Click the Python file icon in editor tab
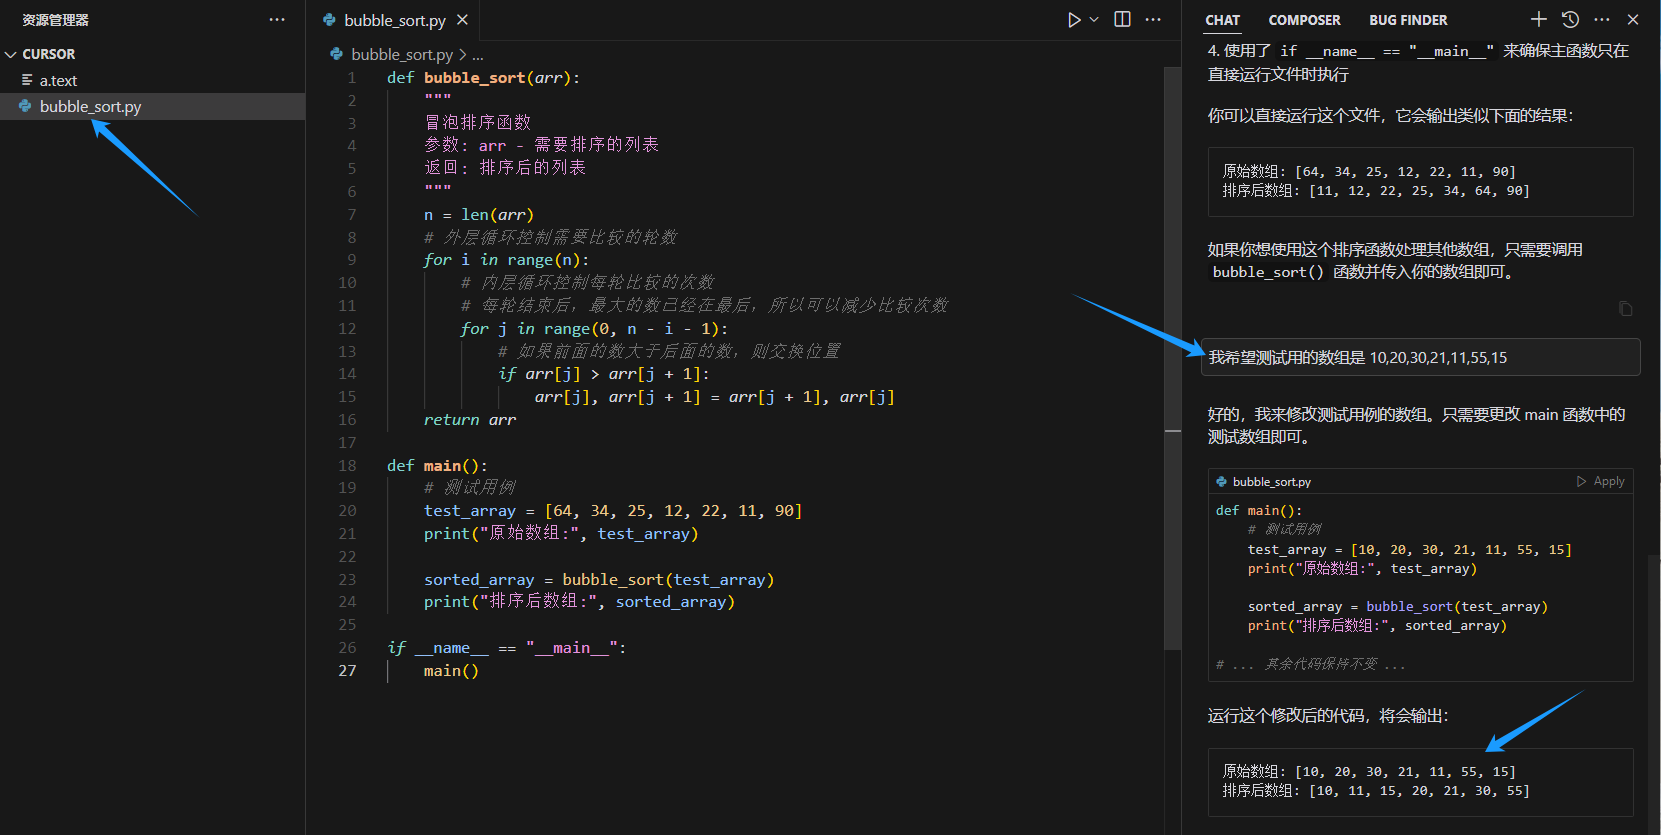 click(328, 20)
